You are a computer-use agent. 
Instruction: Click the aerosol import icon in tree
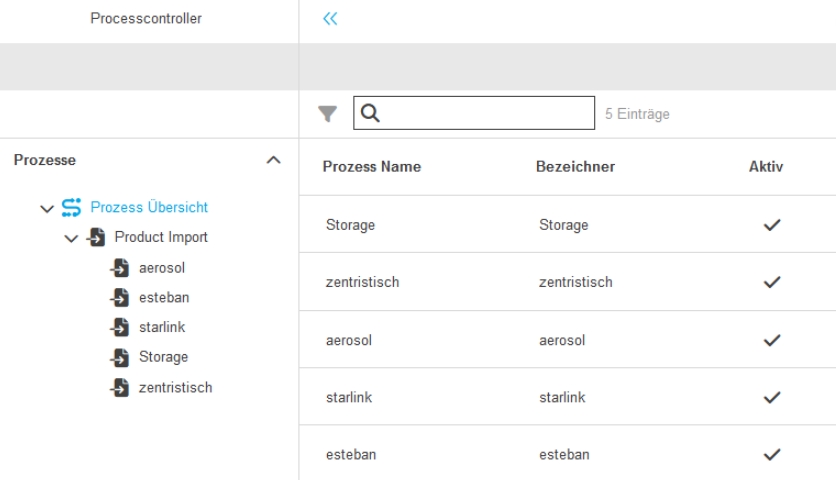click(x=120, y=268)
